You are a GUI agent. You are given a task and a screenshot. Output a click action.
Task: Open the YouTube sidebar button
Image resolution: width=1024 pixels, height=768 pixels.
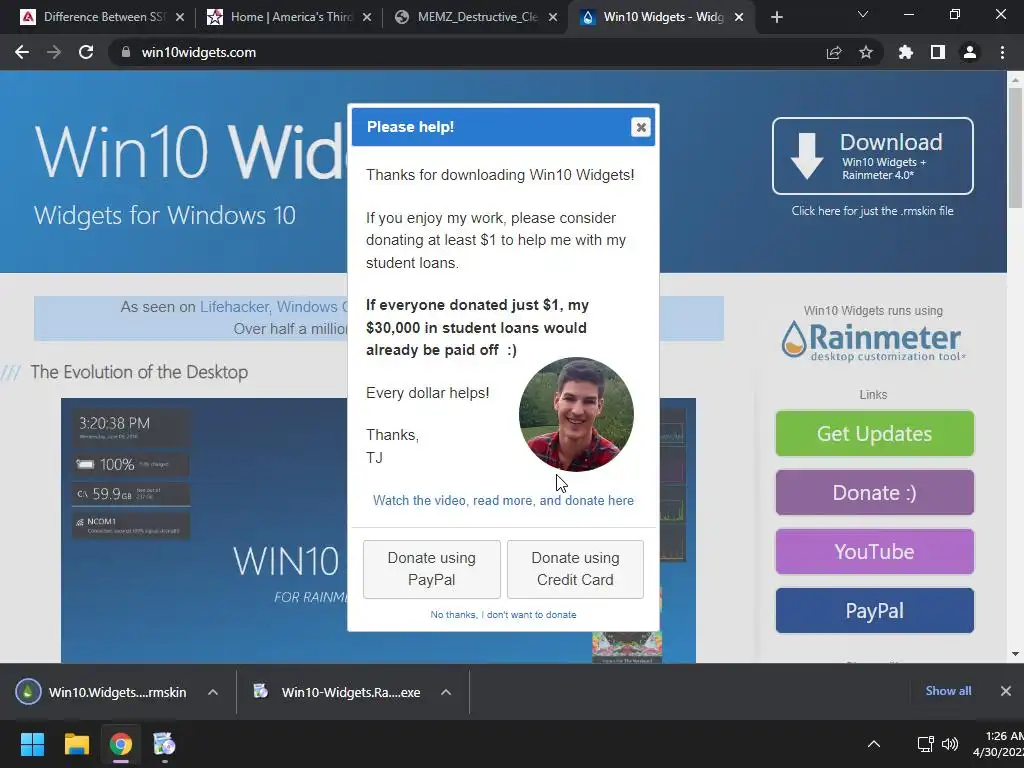[874, 552]
